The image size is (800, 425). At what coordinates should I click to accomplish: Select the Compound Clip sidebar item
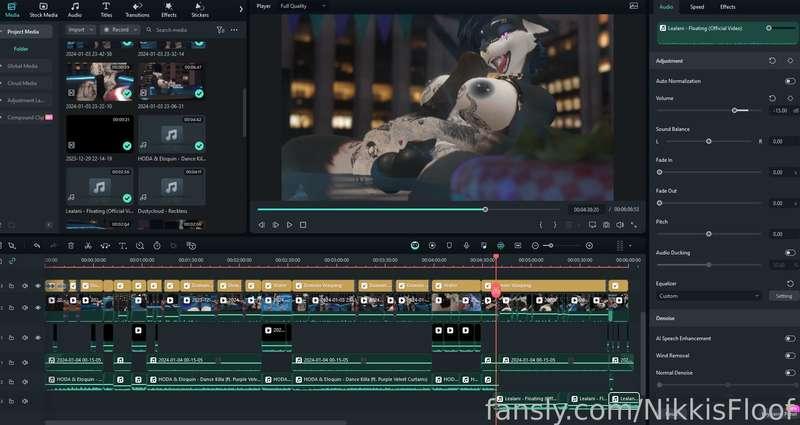pyautogui.click(x=27, y=117)
